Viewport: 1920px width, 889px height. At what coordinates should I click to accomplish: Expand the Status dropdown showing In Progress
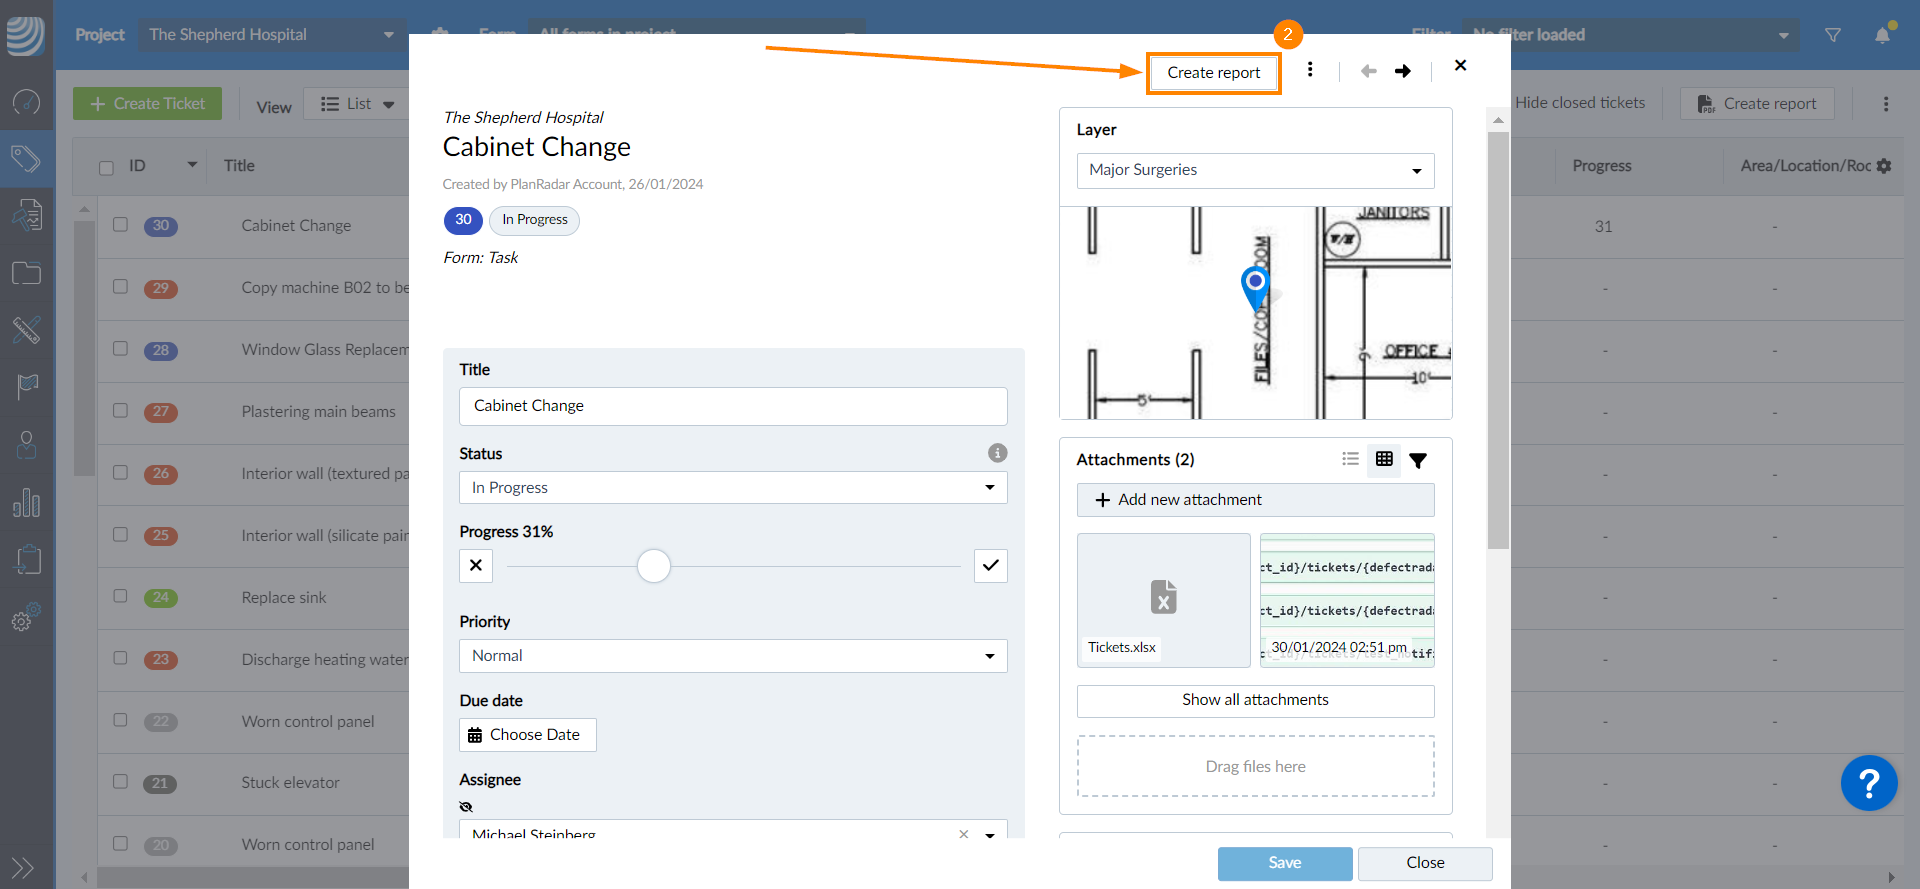click(732, 488)
